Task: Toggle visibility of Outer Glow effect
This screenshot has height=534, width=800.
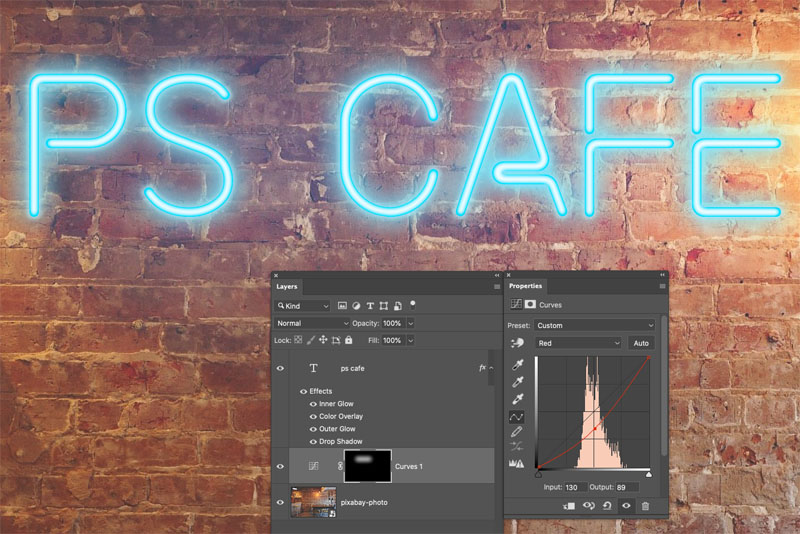Action: pos(313,429)
